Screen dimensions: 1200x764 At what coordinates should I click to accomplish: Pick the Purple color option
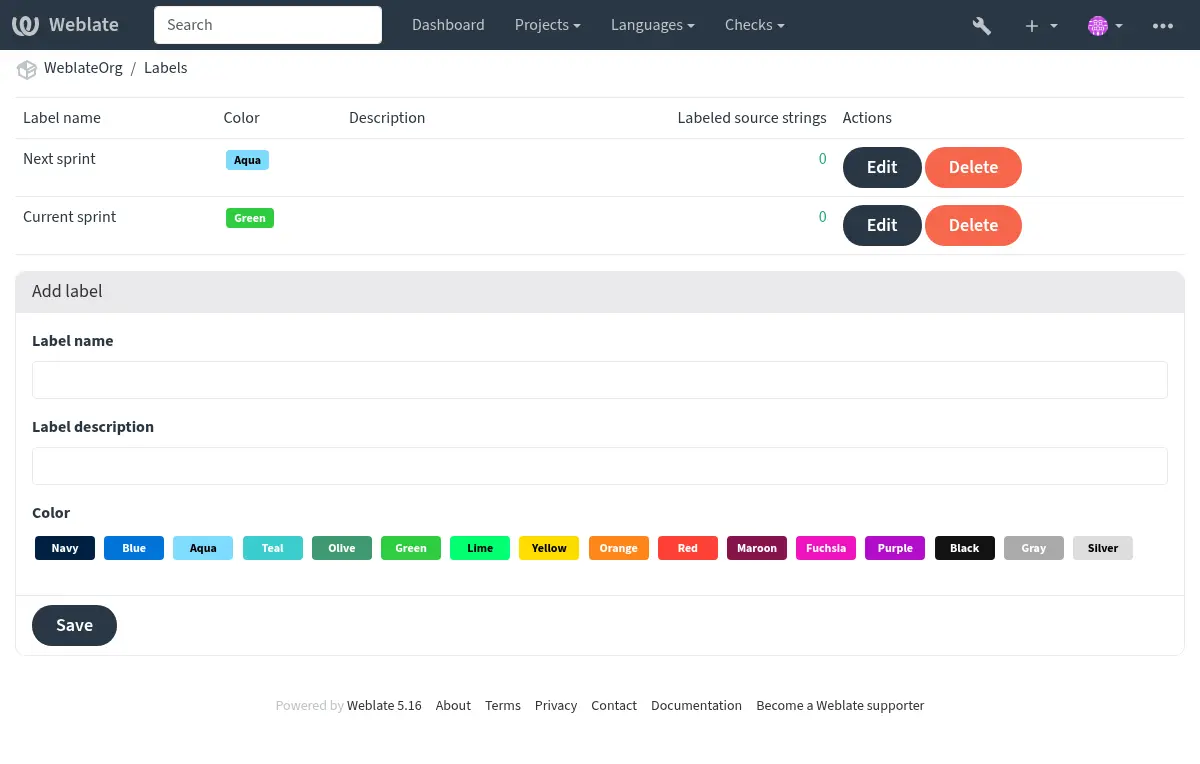(x=895, y=548)
